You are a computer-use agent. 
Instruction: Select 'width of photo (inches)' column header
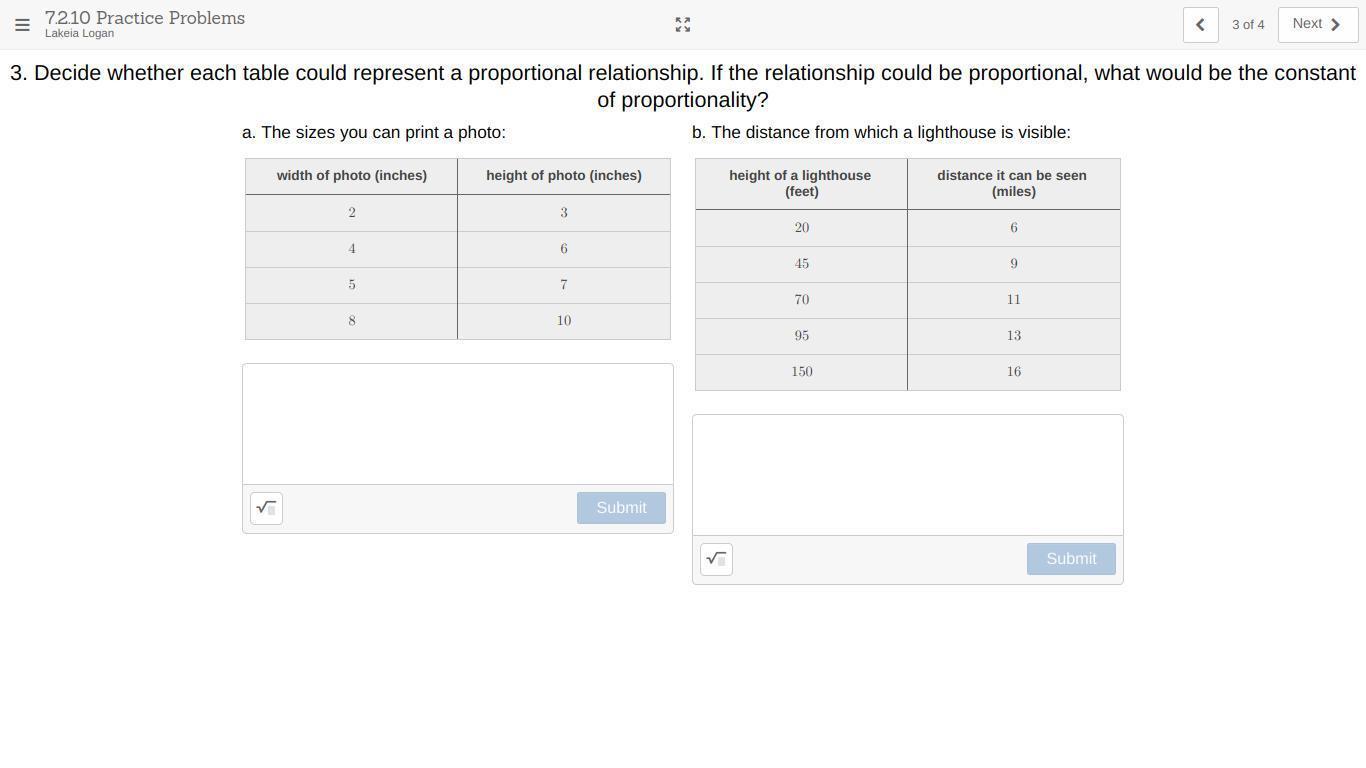(x=352, y=176)
